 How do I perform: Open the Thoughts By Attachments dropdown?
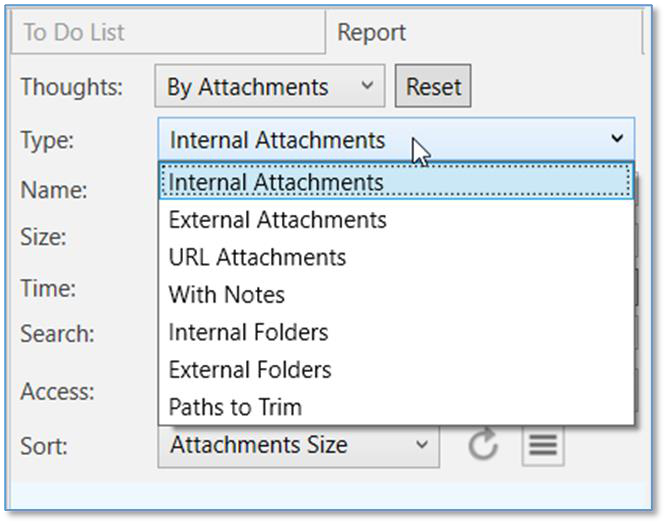point(269,87)
